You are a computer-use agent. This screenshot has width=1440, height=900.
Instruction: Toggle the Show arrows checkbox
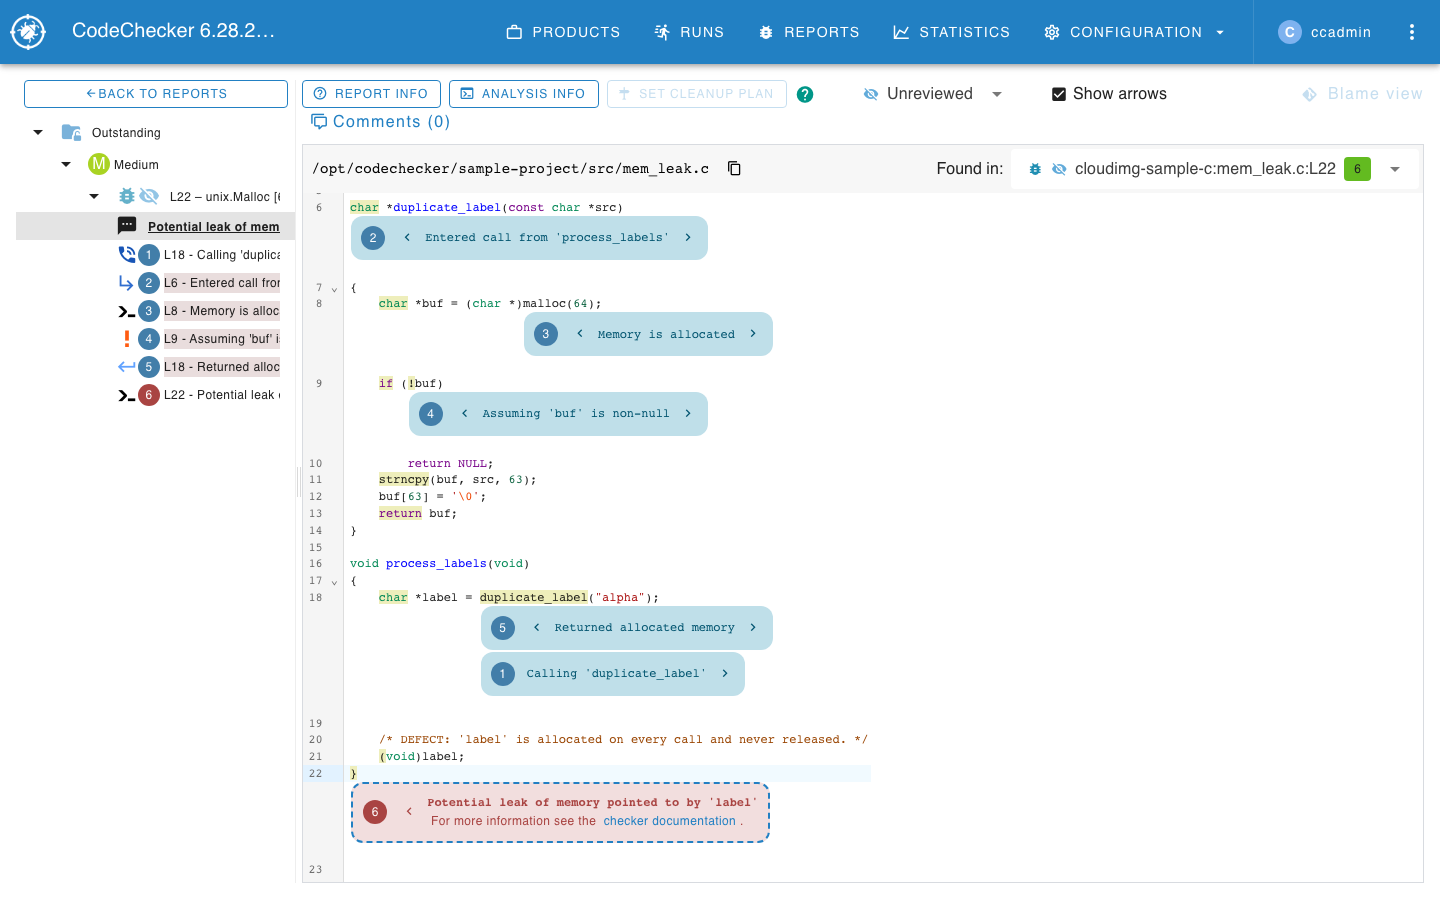click(x=1059, y=94)
